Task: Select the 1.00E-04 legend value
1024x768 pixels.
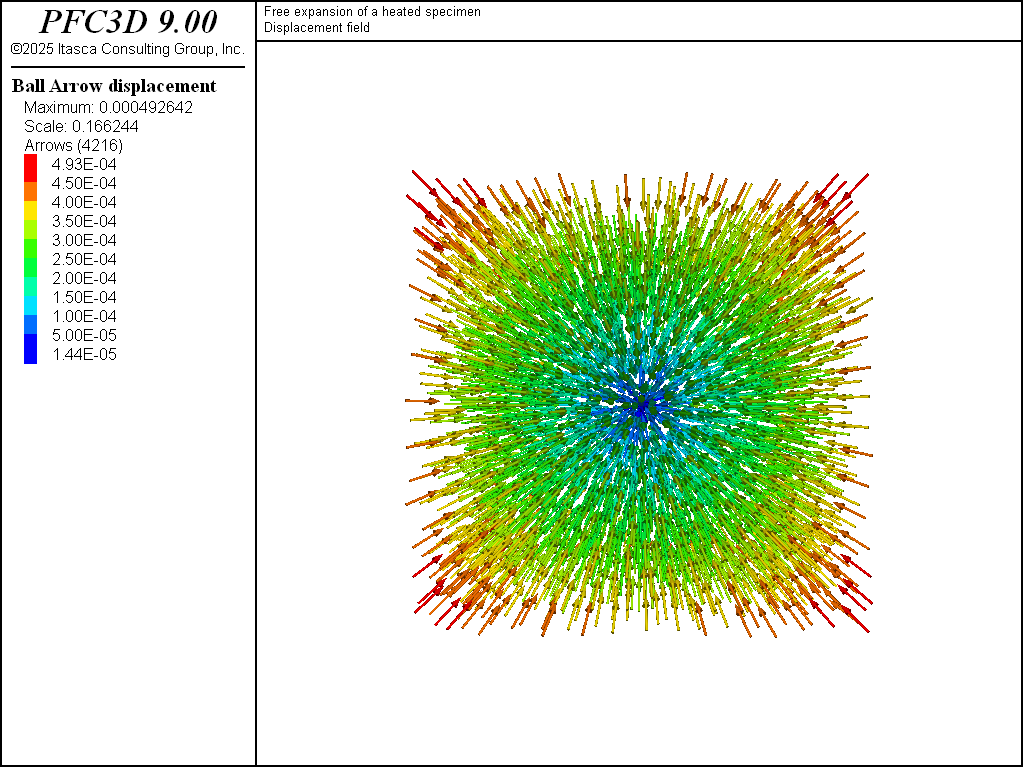Action: coord(84,316)
